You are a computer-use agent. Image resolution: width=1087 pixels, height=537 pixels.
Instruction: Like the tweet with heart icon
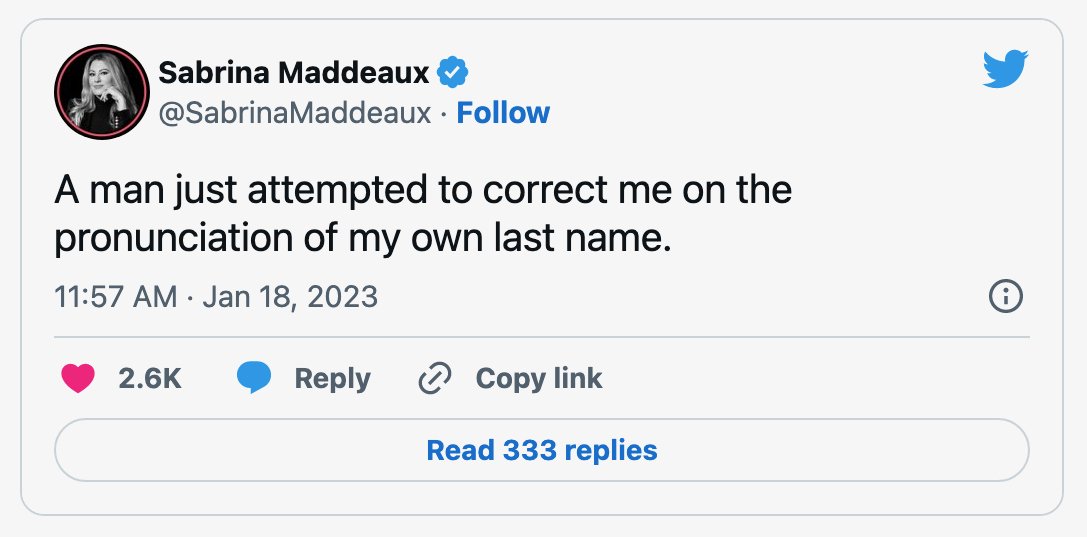click(x=78, y=378)
